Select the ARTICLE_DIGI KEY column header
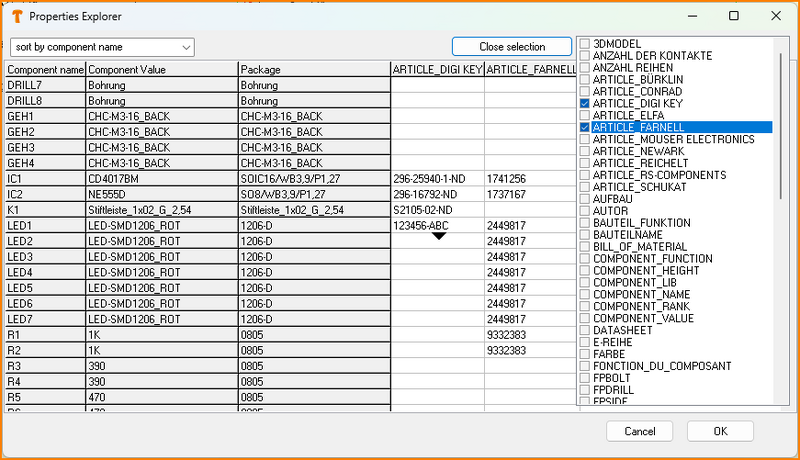The image size is (800, 460). 437,70
